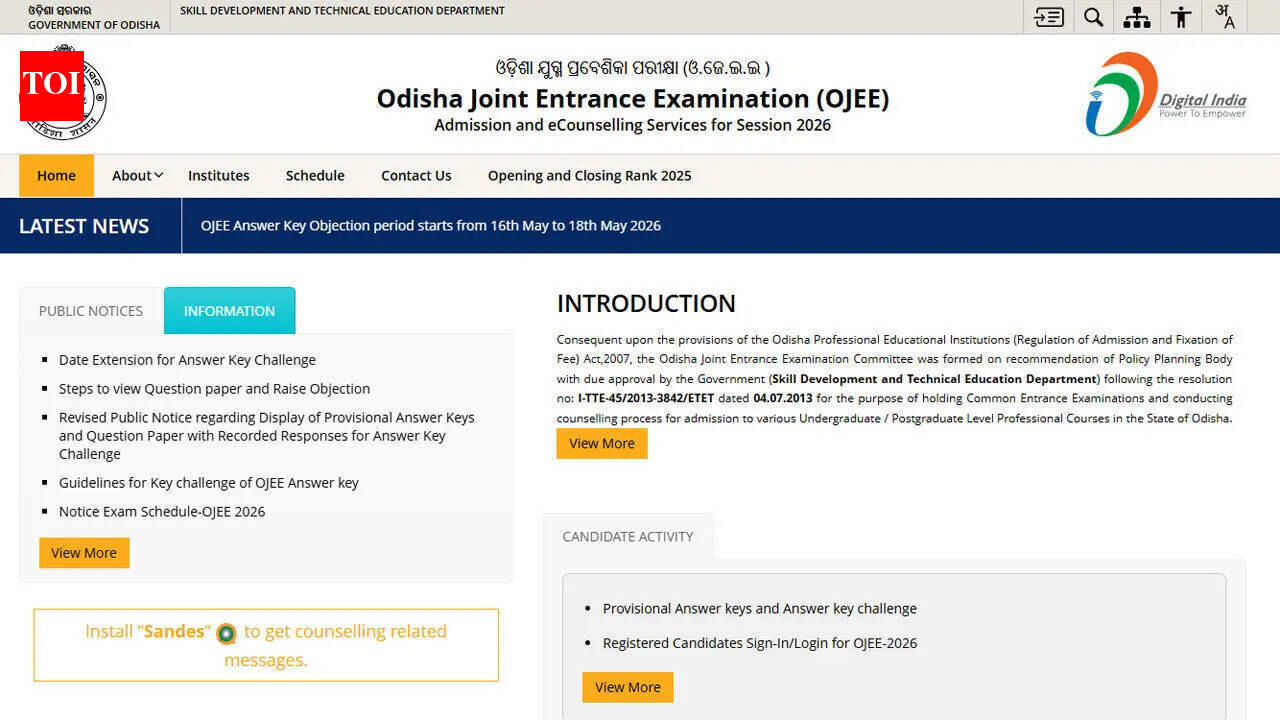Click View More under Introduction
This screenshot has height=720, width=1280.
coord(602,444)
